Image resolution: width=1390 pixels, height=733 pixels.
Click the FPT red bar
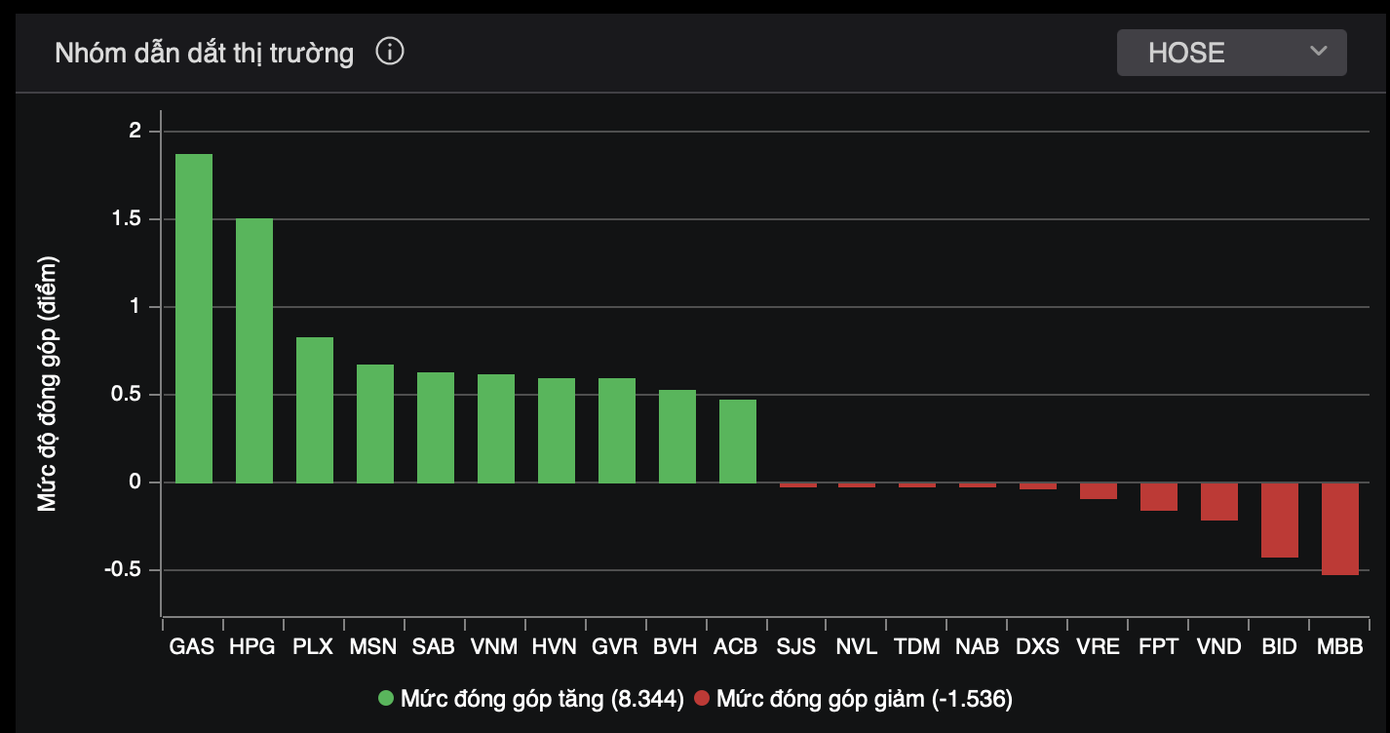point(1158,497)
